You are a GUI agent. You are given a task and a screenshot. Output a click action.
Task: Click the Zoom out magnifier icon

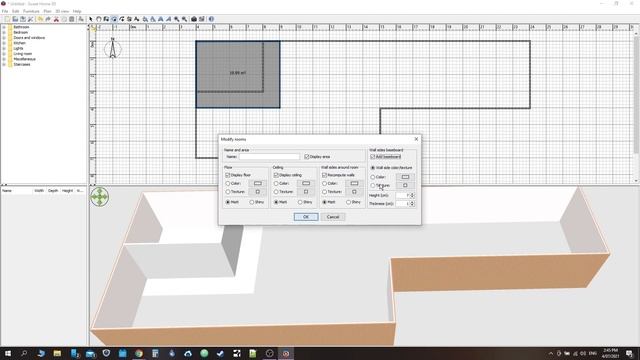point(184,19)
